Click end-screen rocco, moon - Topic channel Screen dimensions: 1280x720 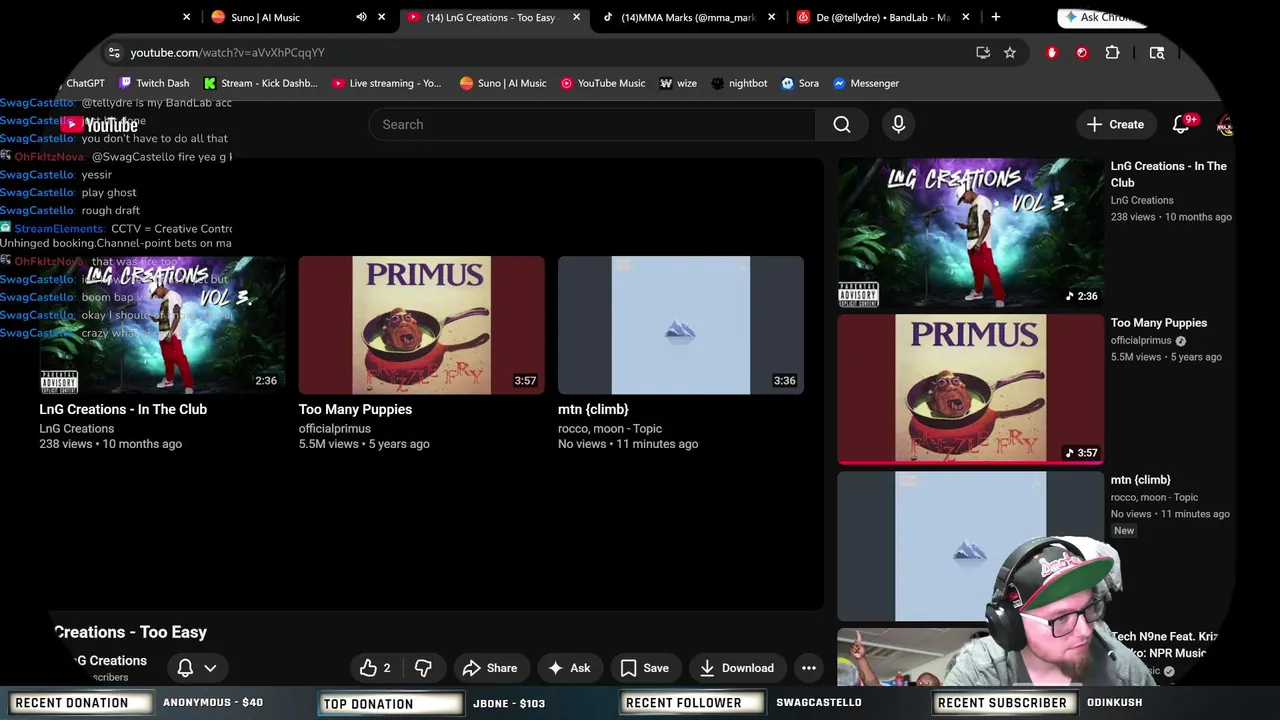tap(610, 428)
